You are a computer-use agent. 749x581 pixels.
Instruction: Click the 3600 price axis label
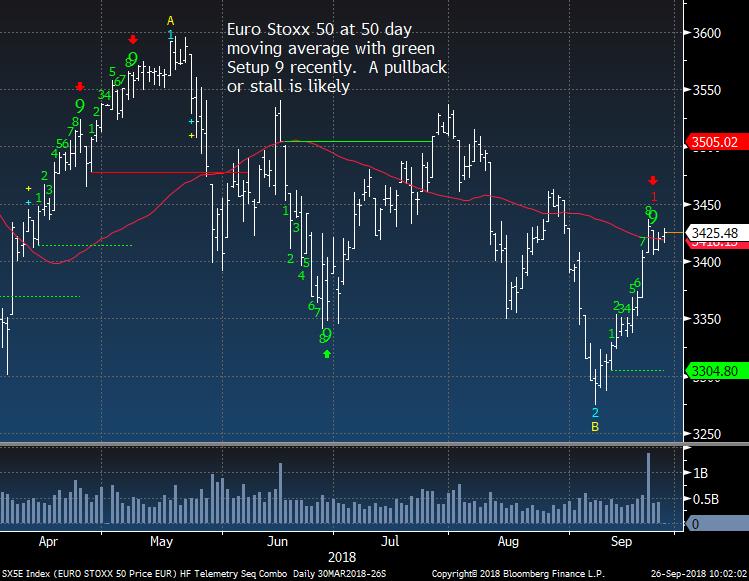pyautogui.click(x=706, y=33)
